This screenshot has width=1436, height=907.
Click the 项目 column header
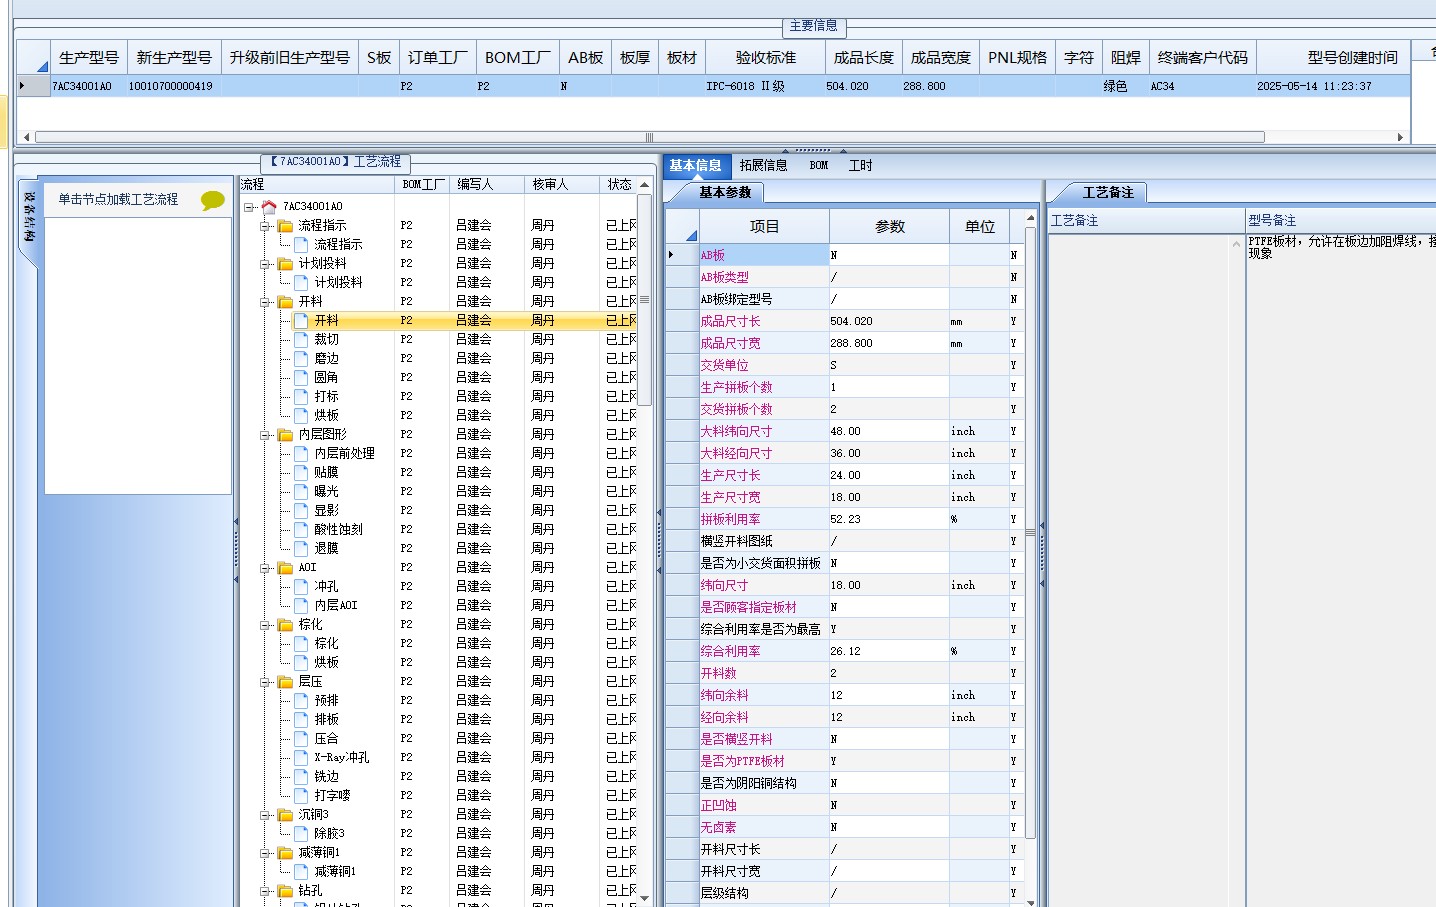point(764,227)
